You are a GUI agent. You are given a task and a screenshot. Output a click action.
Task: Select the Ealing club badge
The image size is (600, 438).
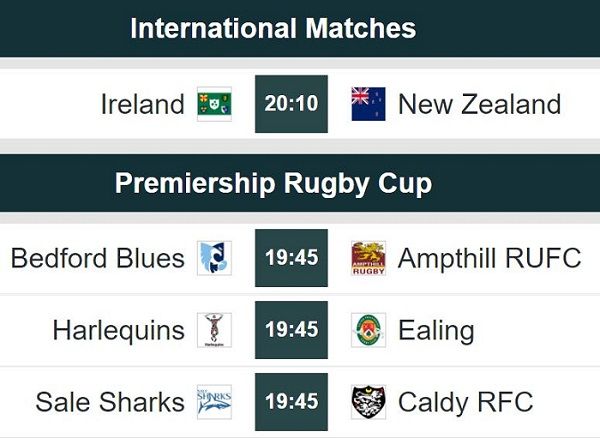(368, 330)
